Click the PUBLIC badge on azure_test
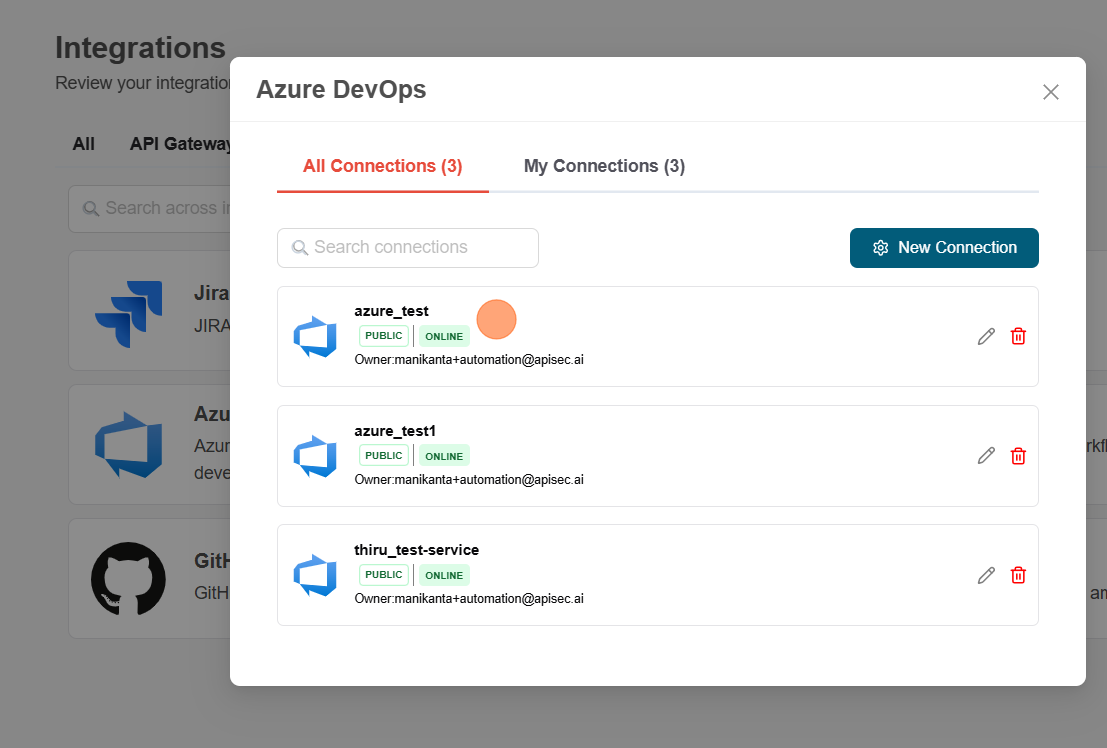This screenshot has width=1107, height=748. pyautogui.click(x=384, y=336)
